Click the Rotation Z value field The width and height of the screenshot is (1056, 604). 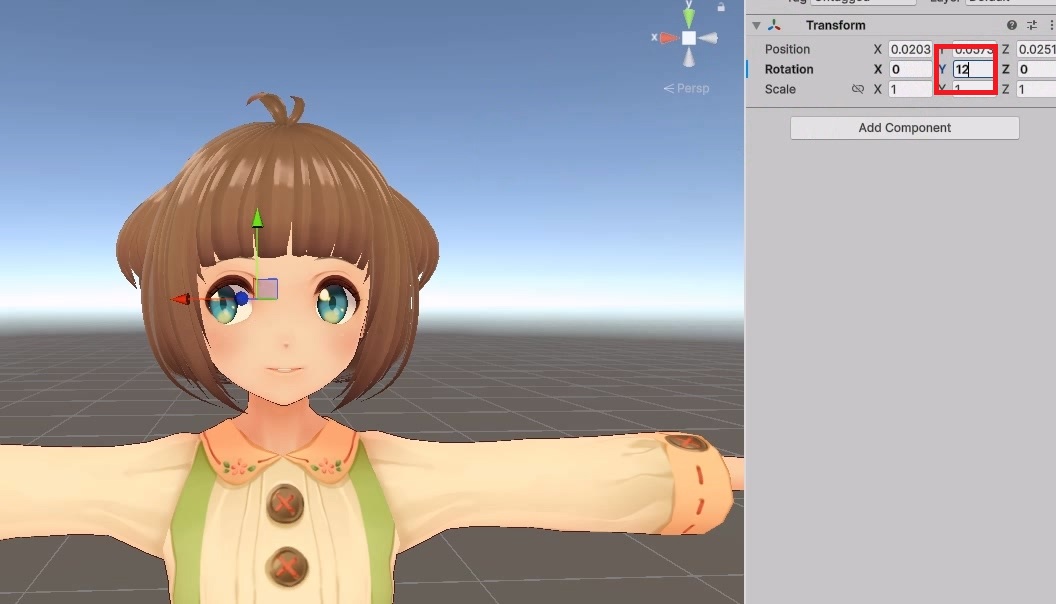pyautogui.click(x=1036, y=69)
